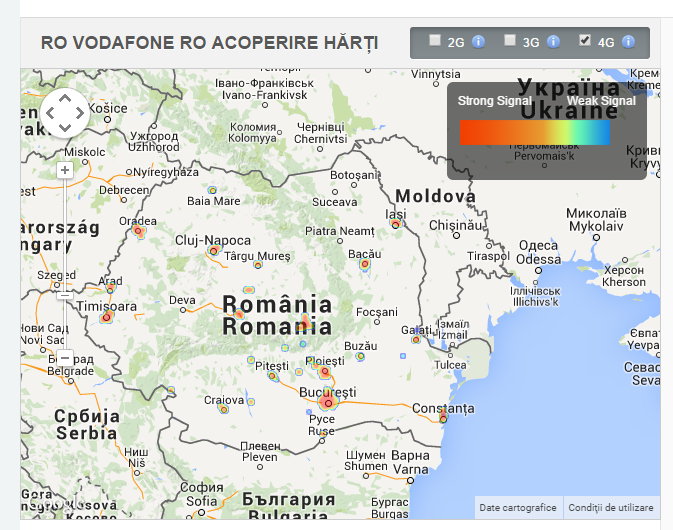Click the Cluj-Napoca coverage hotspot
Viewport: 673px width, 530px height.
pyautogui.click(x=214, y=252)
